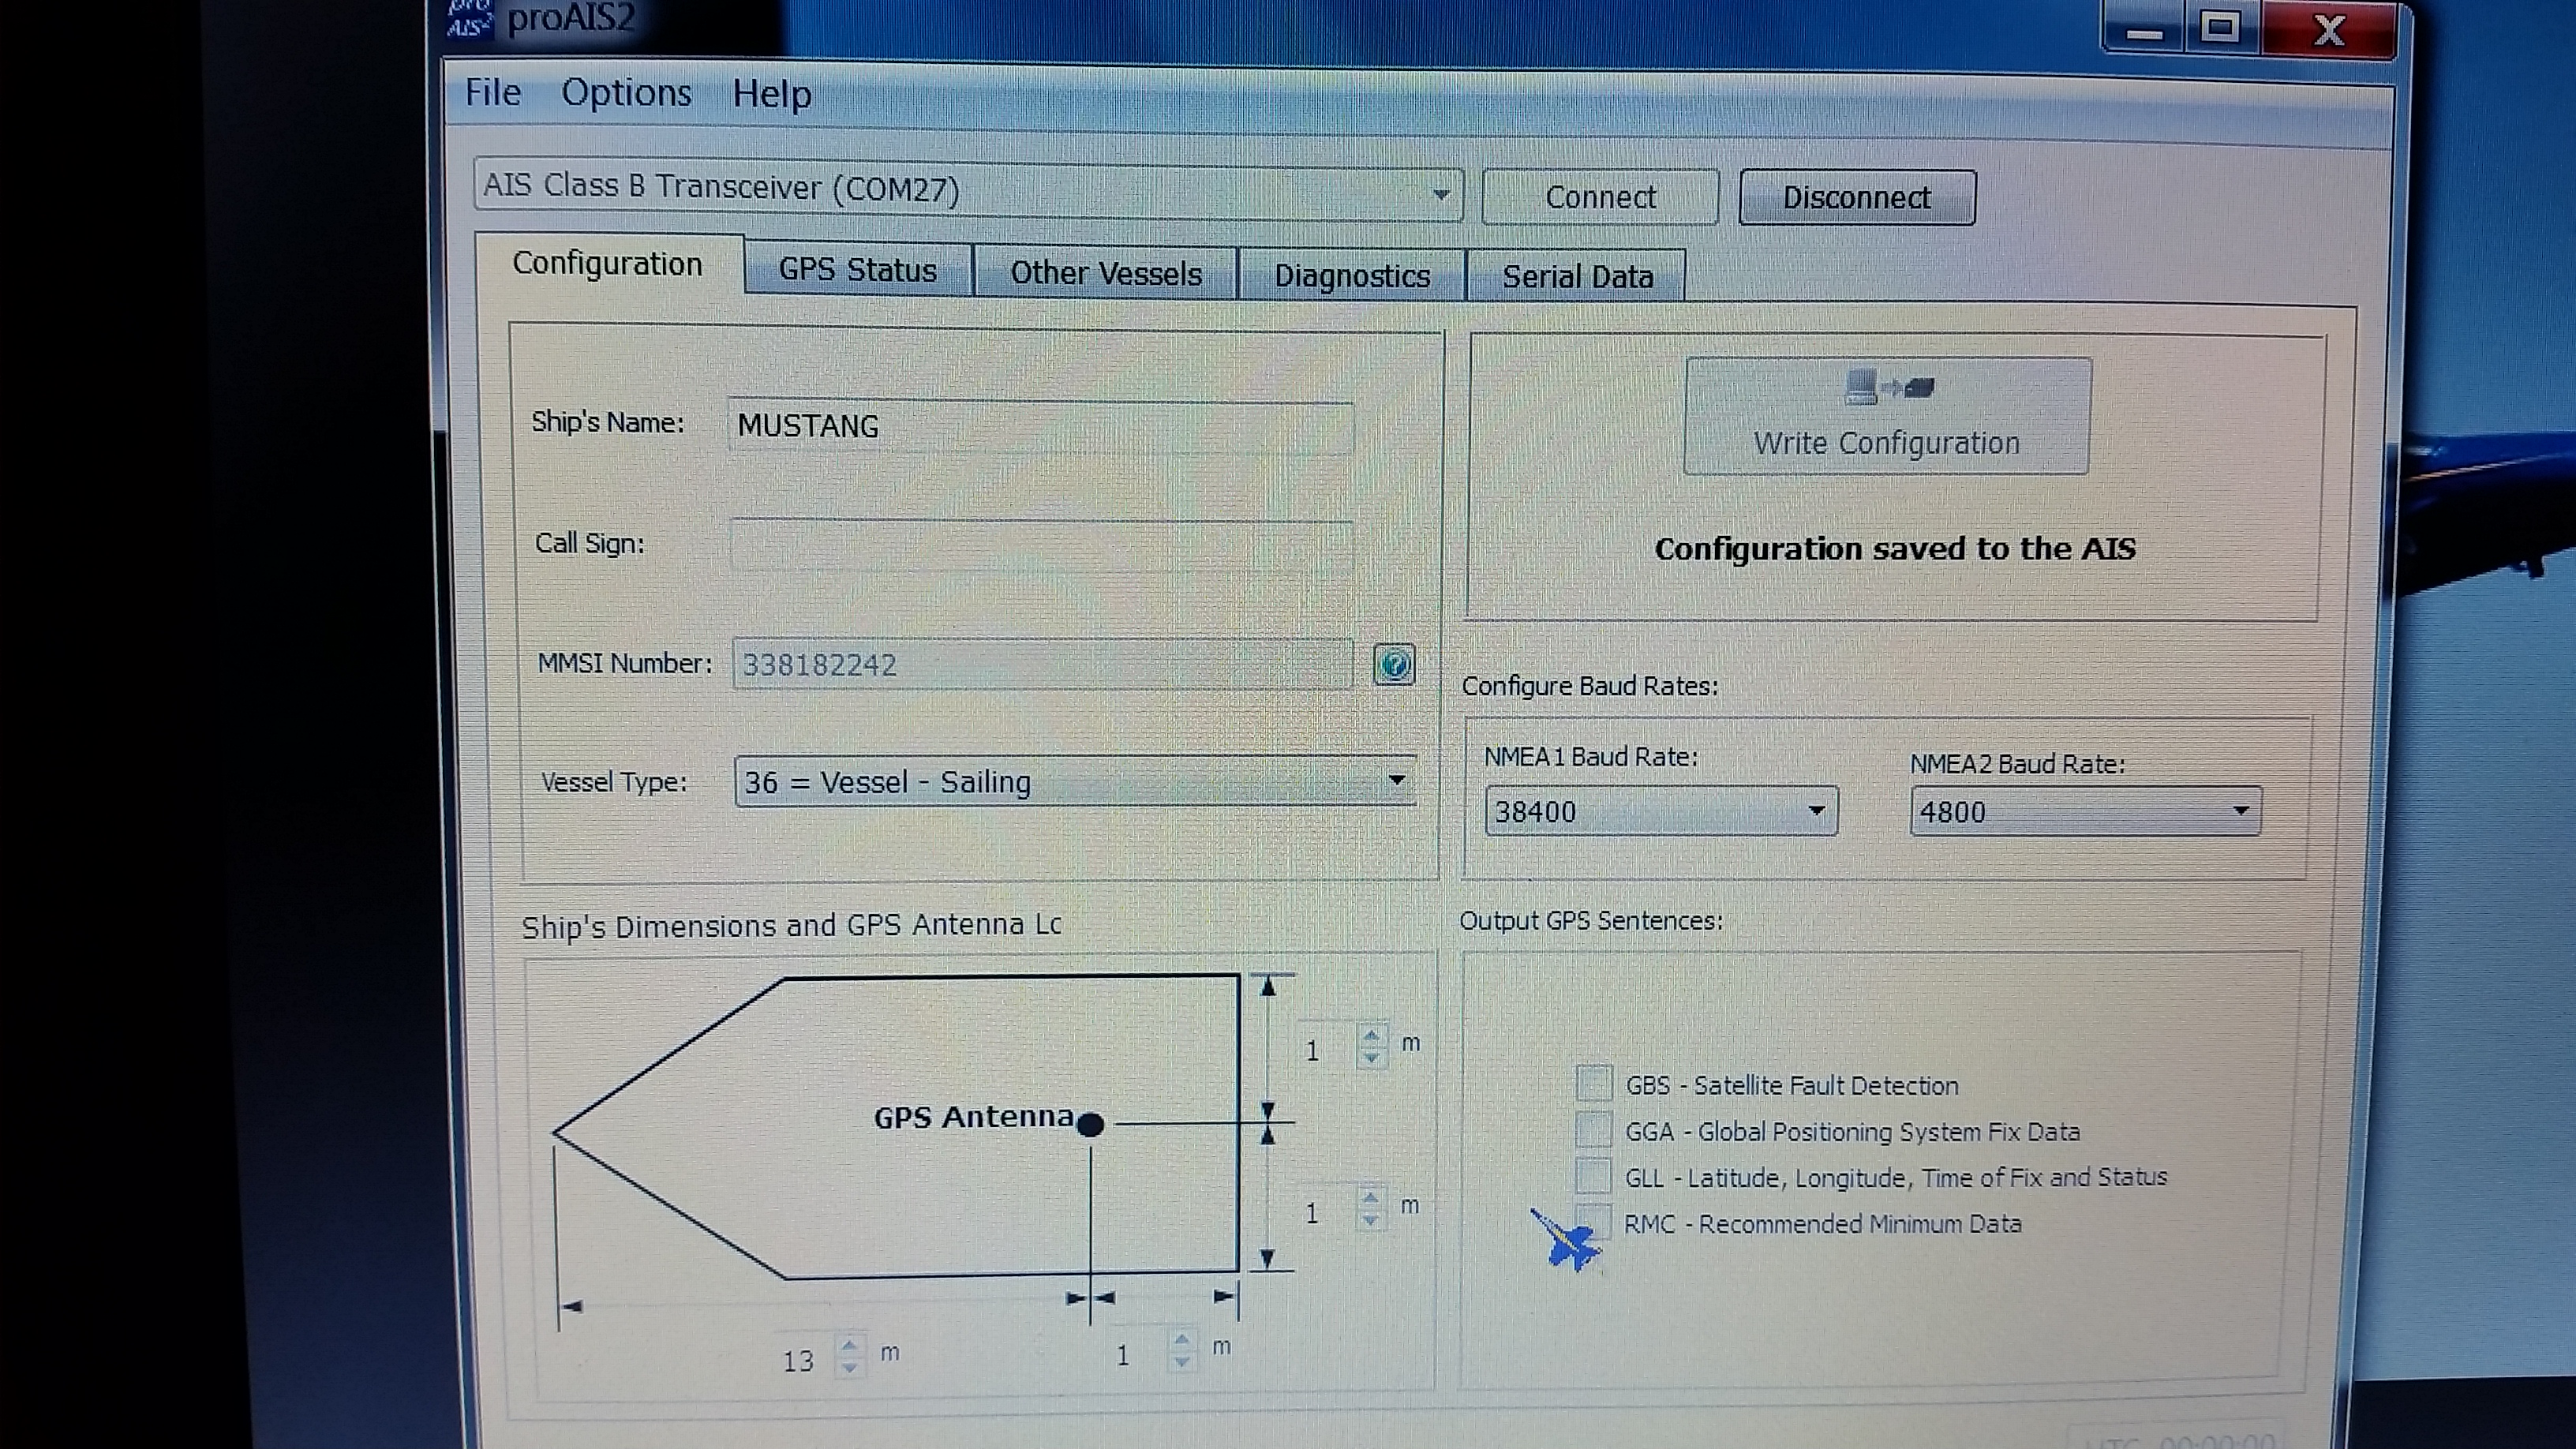The image size is (2576, 1449).
Task: Increase the 13 m length spinner
Action: (849, 1345)
